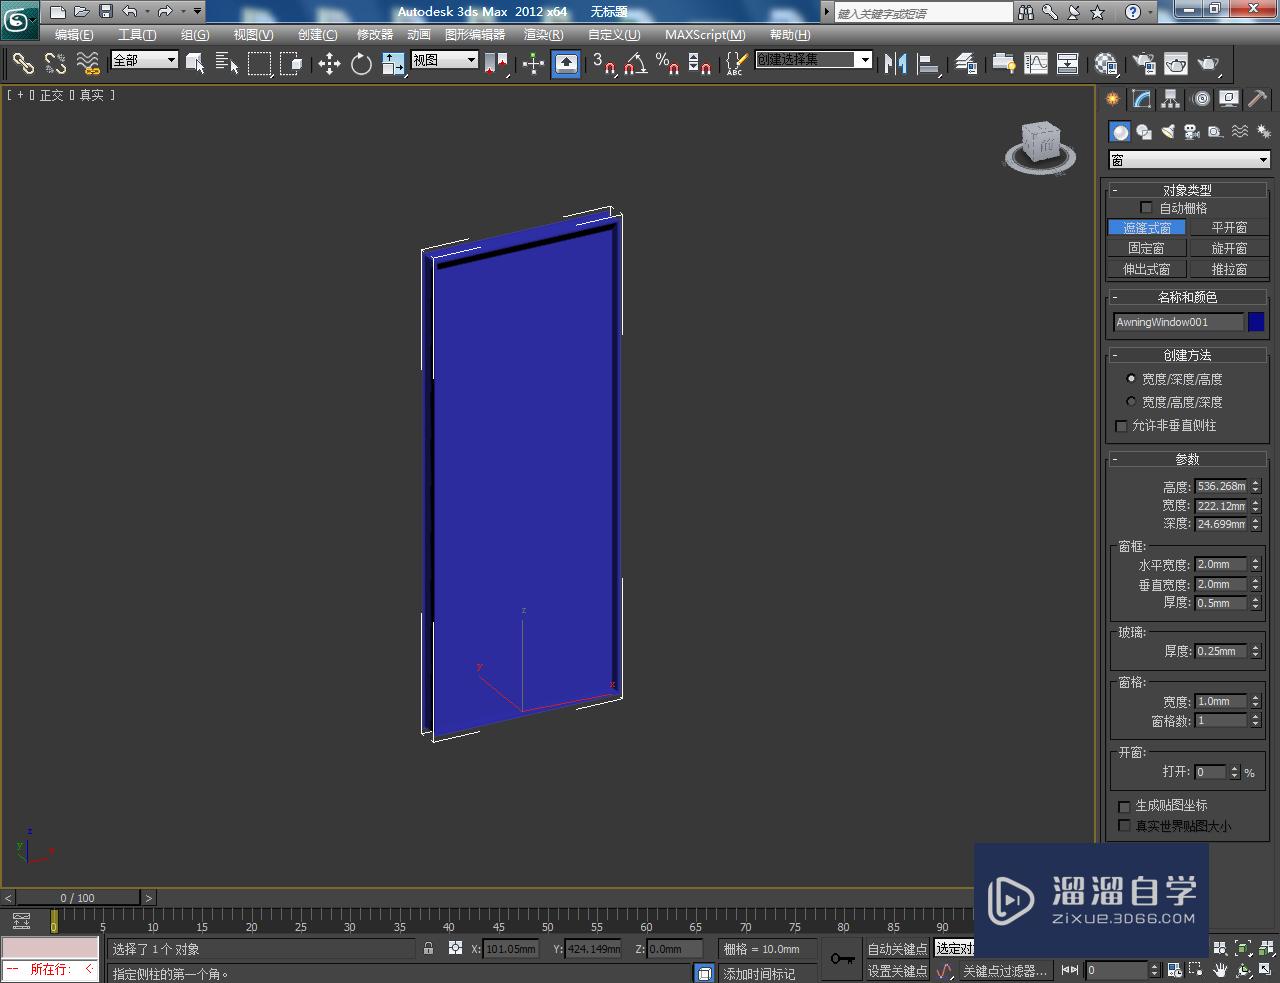The width and height of the screenshot is (1280, 983).
Task: Collapse the 参数 rollout
Action: click(1188, 459)
